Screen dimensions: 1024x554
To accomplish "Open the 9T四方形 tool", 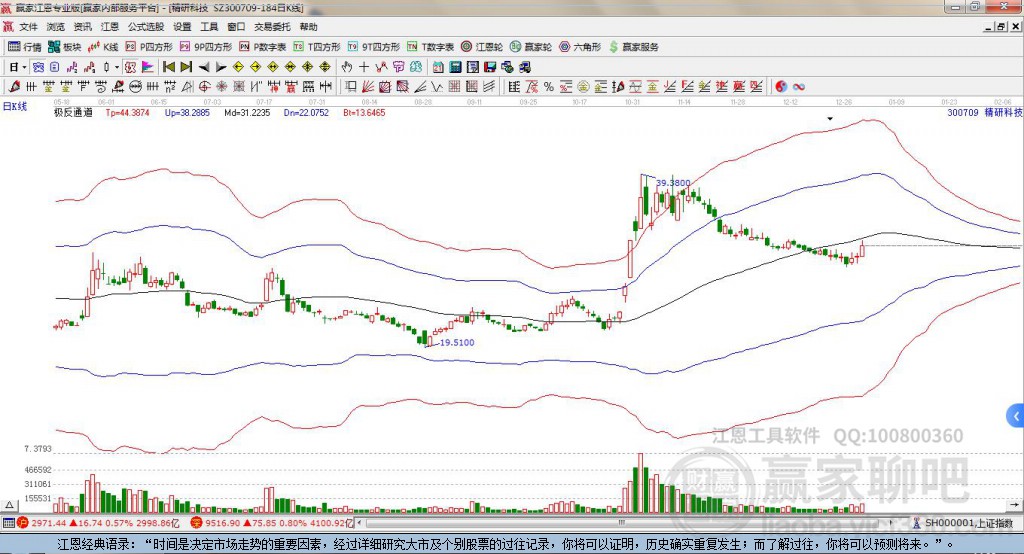I will click(x=374, y=47).
